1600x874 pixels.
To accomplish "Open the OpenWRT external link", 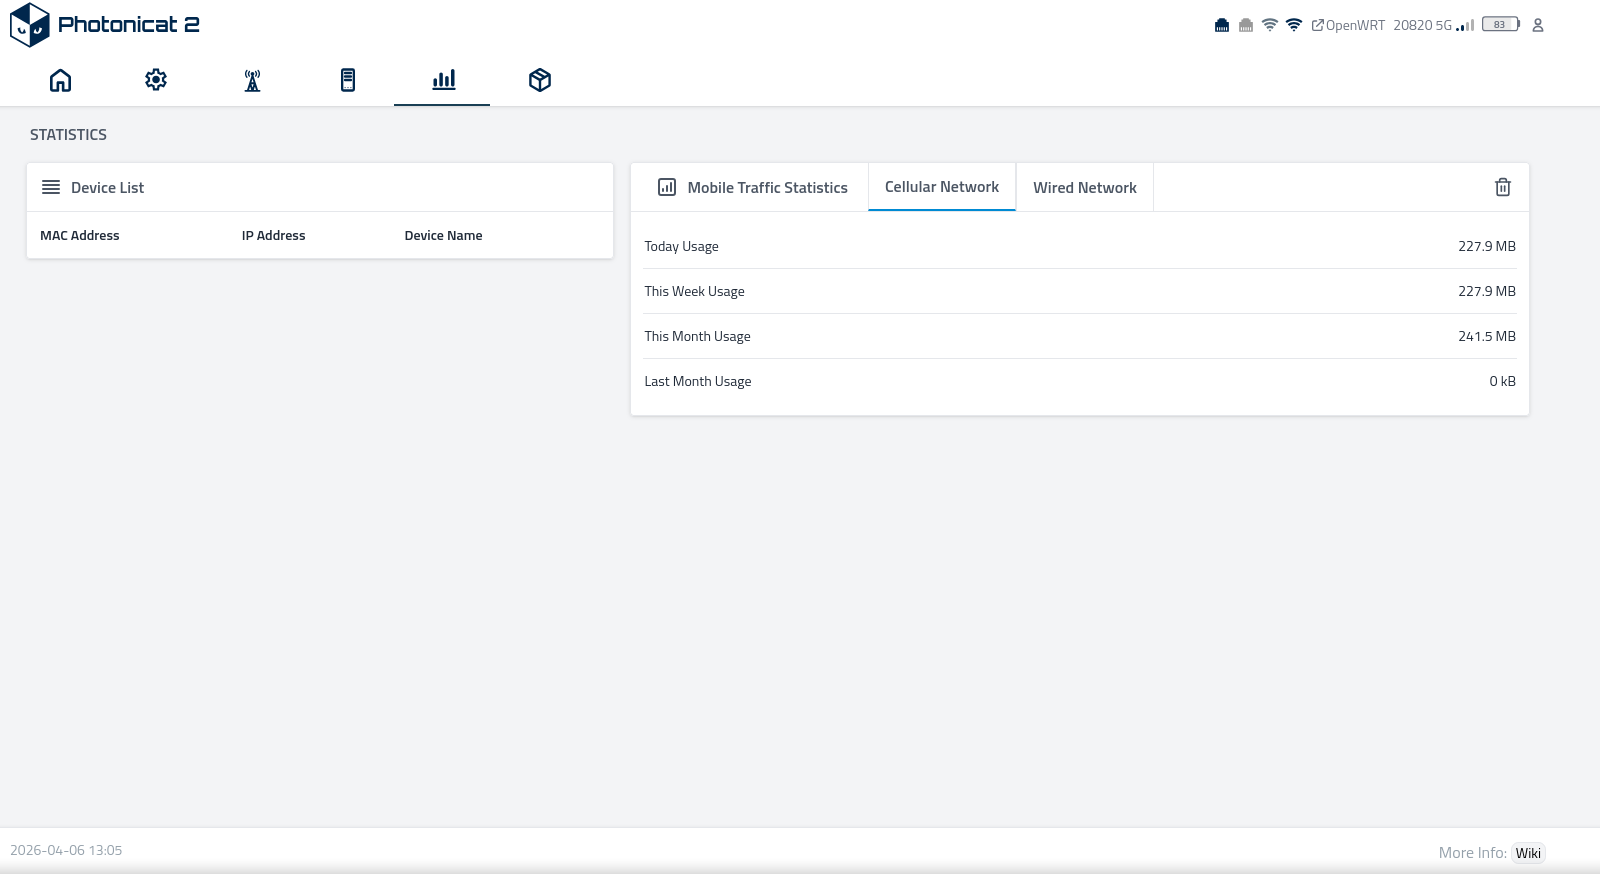I will coord(1348,25).
